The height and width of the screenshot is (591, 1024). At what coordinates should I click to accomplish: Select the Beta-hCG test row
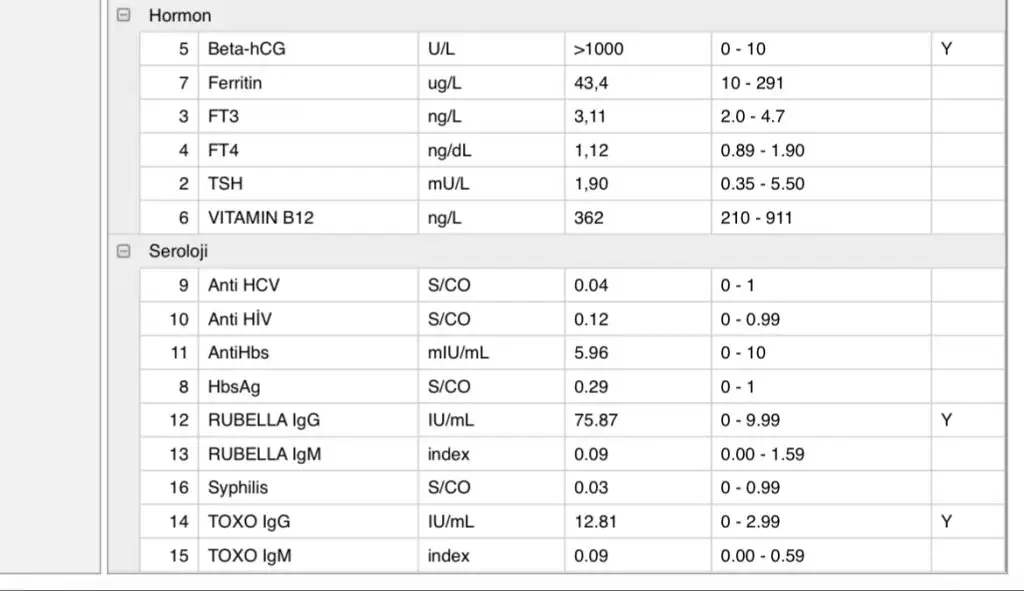pos(246,49)
